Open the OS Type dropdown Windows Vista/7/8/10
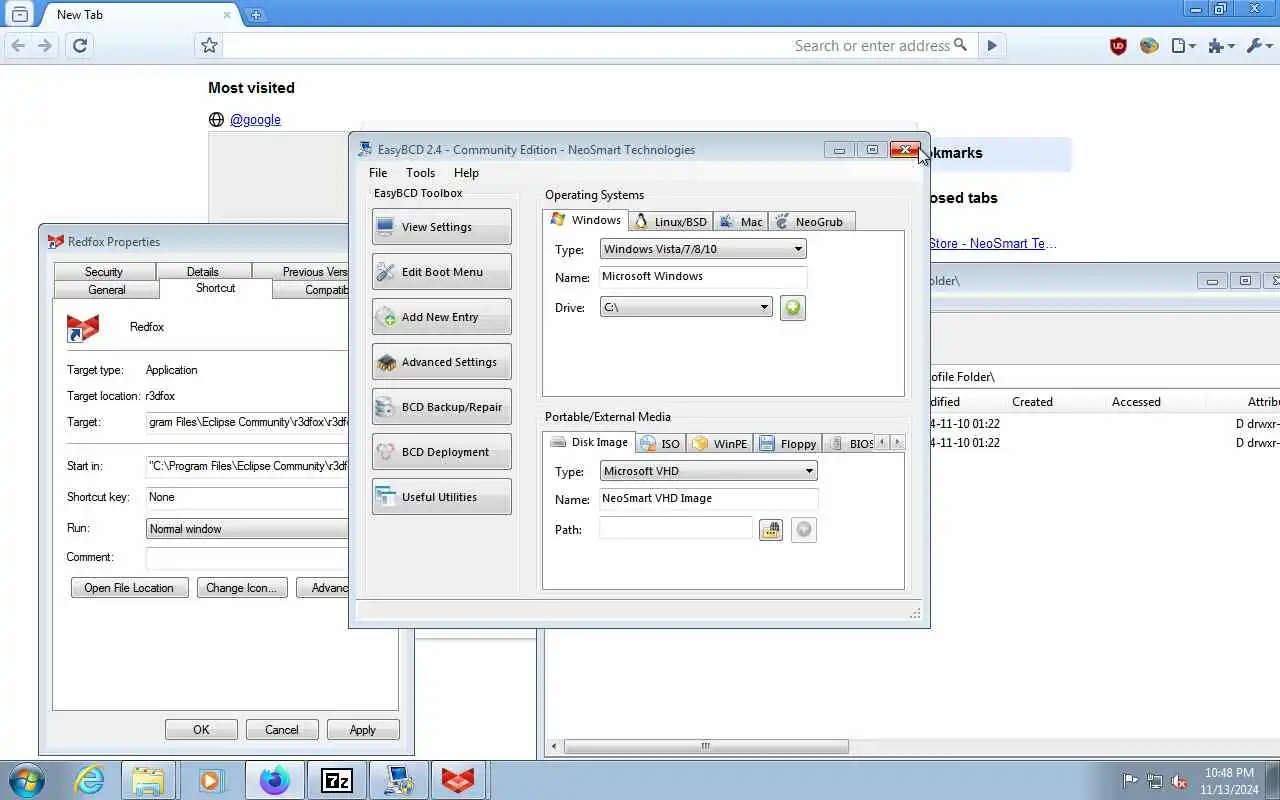This screenshot has height=800, width=1280. [x=703, y=249]
